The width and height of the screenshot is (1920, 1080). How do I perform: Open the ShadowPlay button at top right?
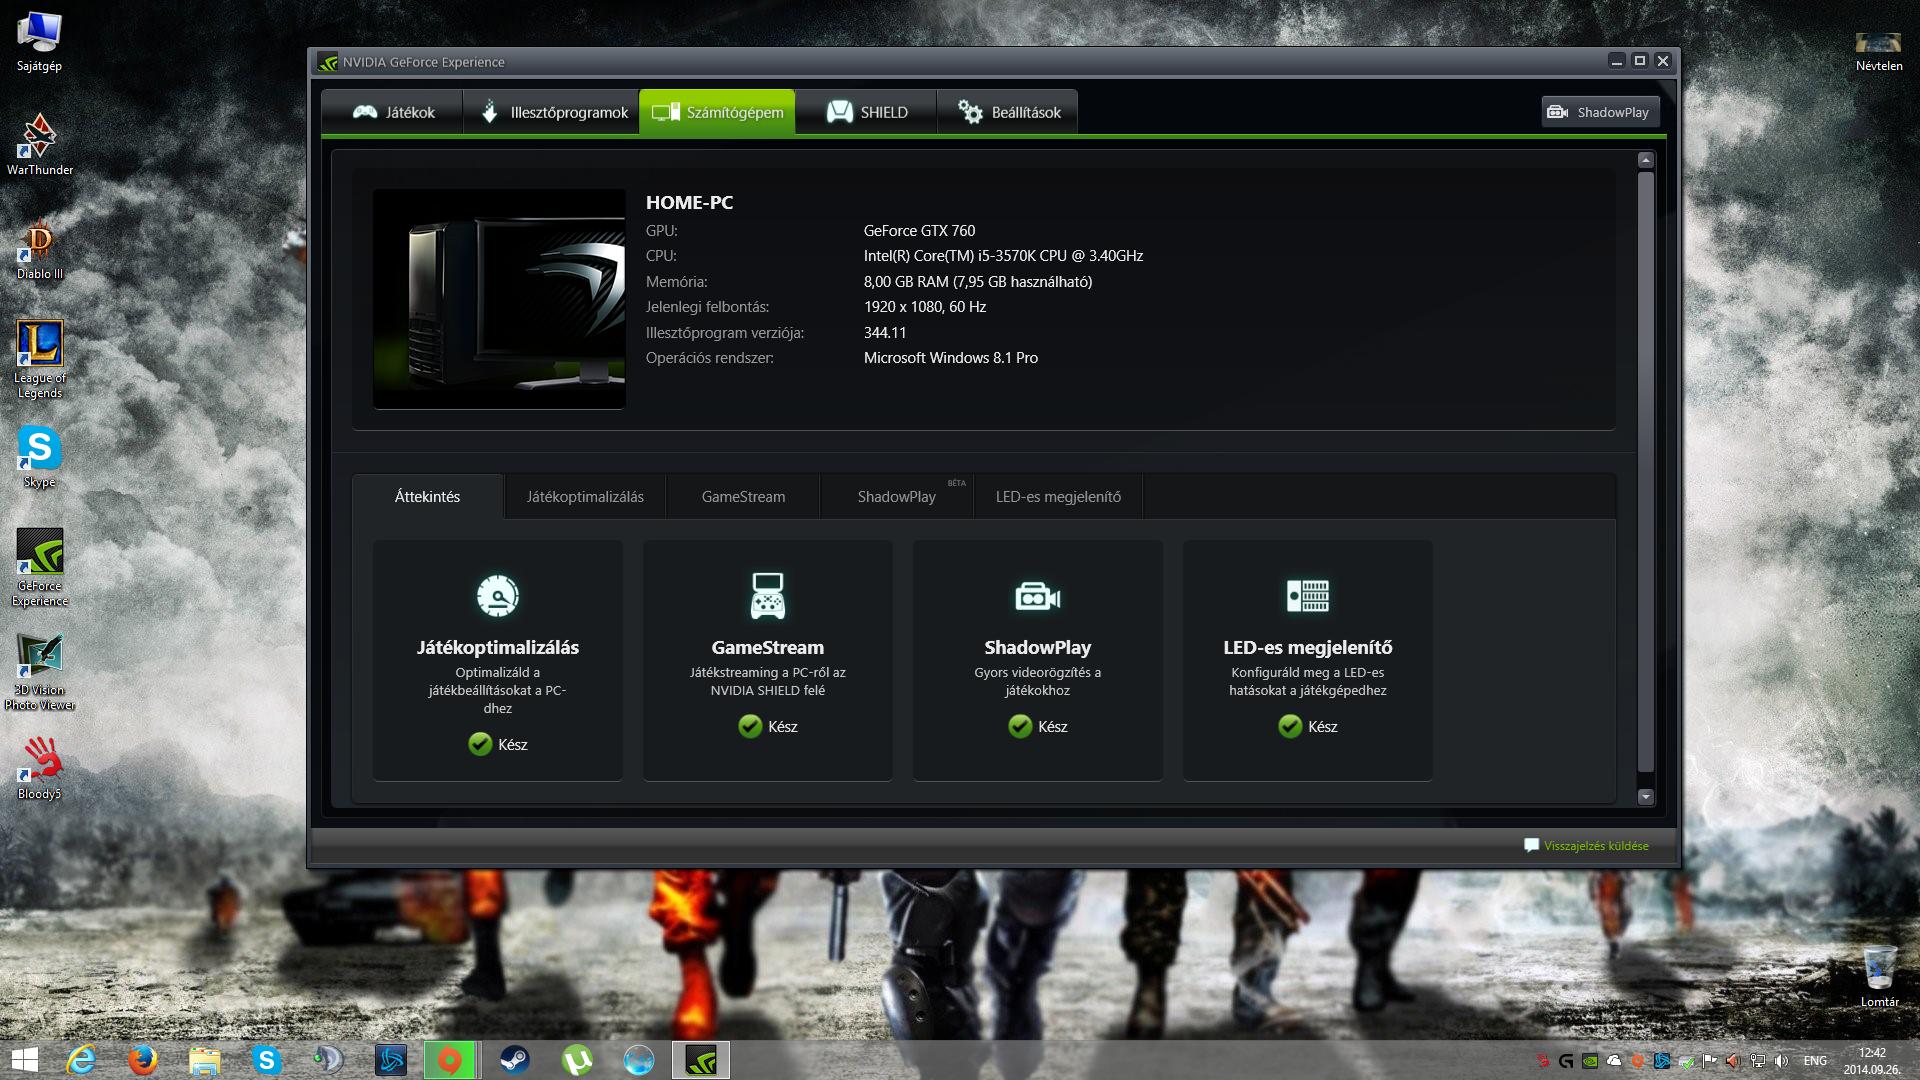point(1599,112)
